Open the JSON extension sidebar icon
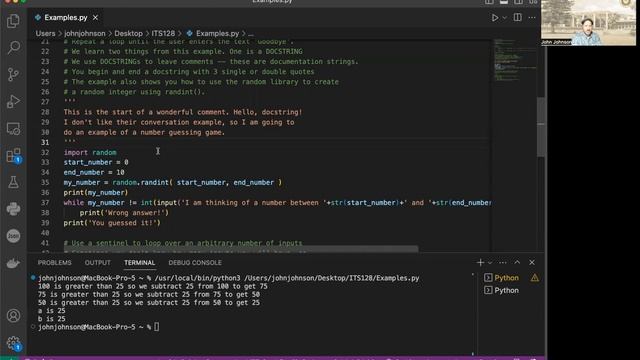 click(13, 236)
